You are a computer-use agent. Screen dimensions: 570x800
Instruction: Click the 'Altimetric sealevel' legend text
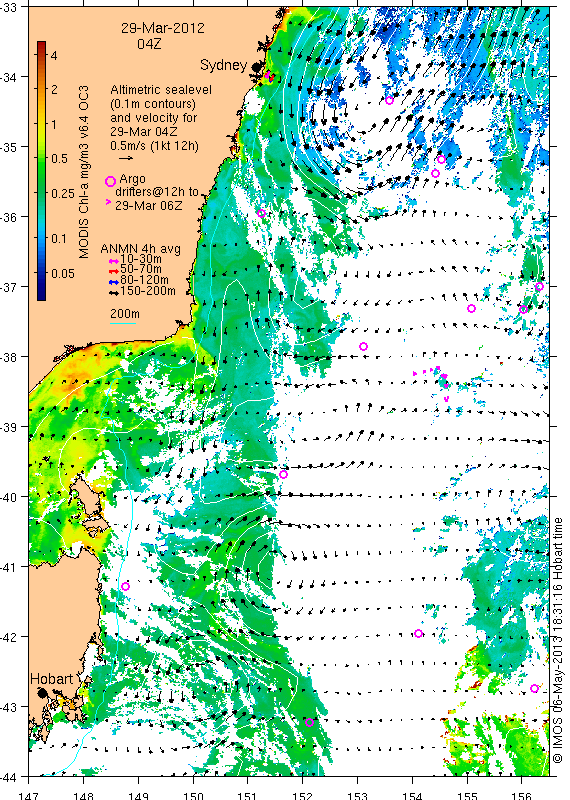pyautogui.click(x=161, y=90)
